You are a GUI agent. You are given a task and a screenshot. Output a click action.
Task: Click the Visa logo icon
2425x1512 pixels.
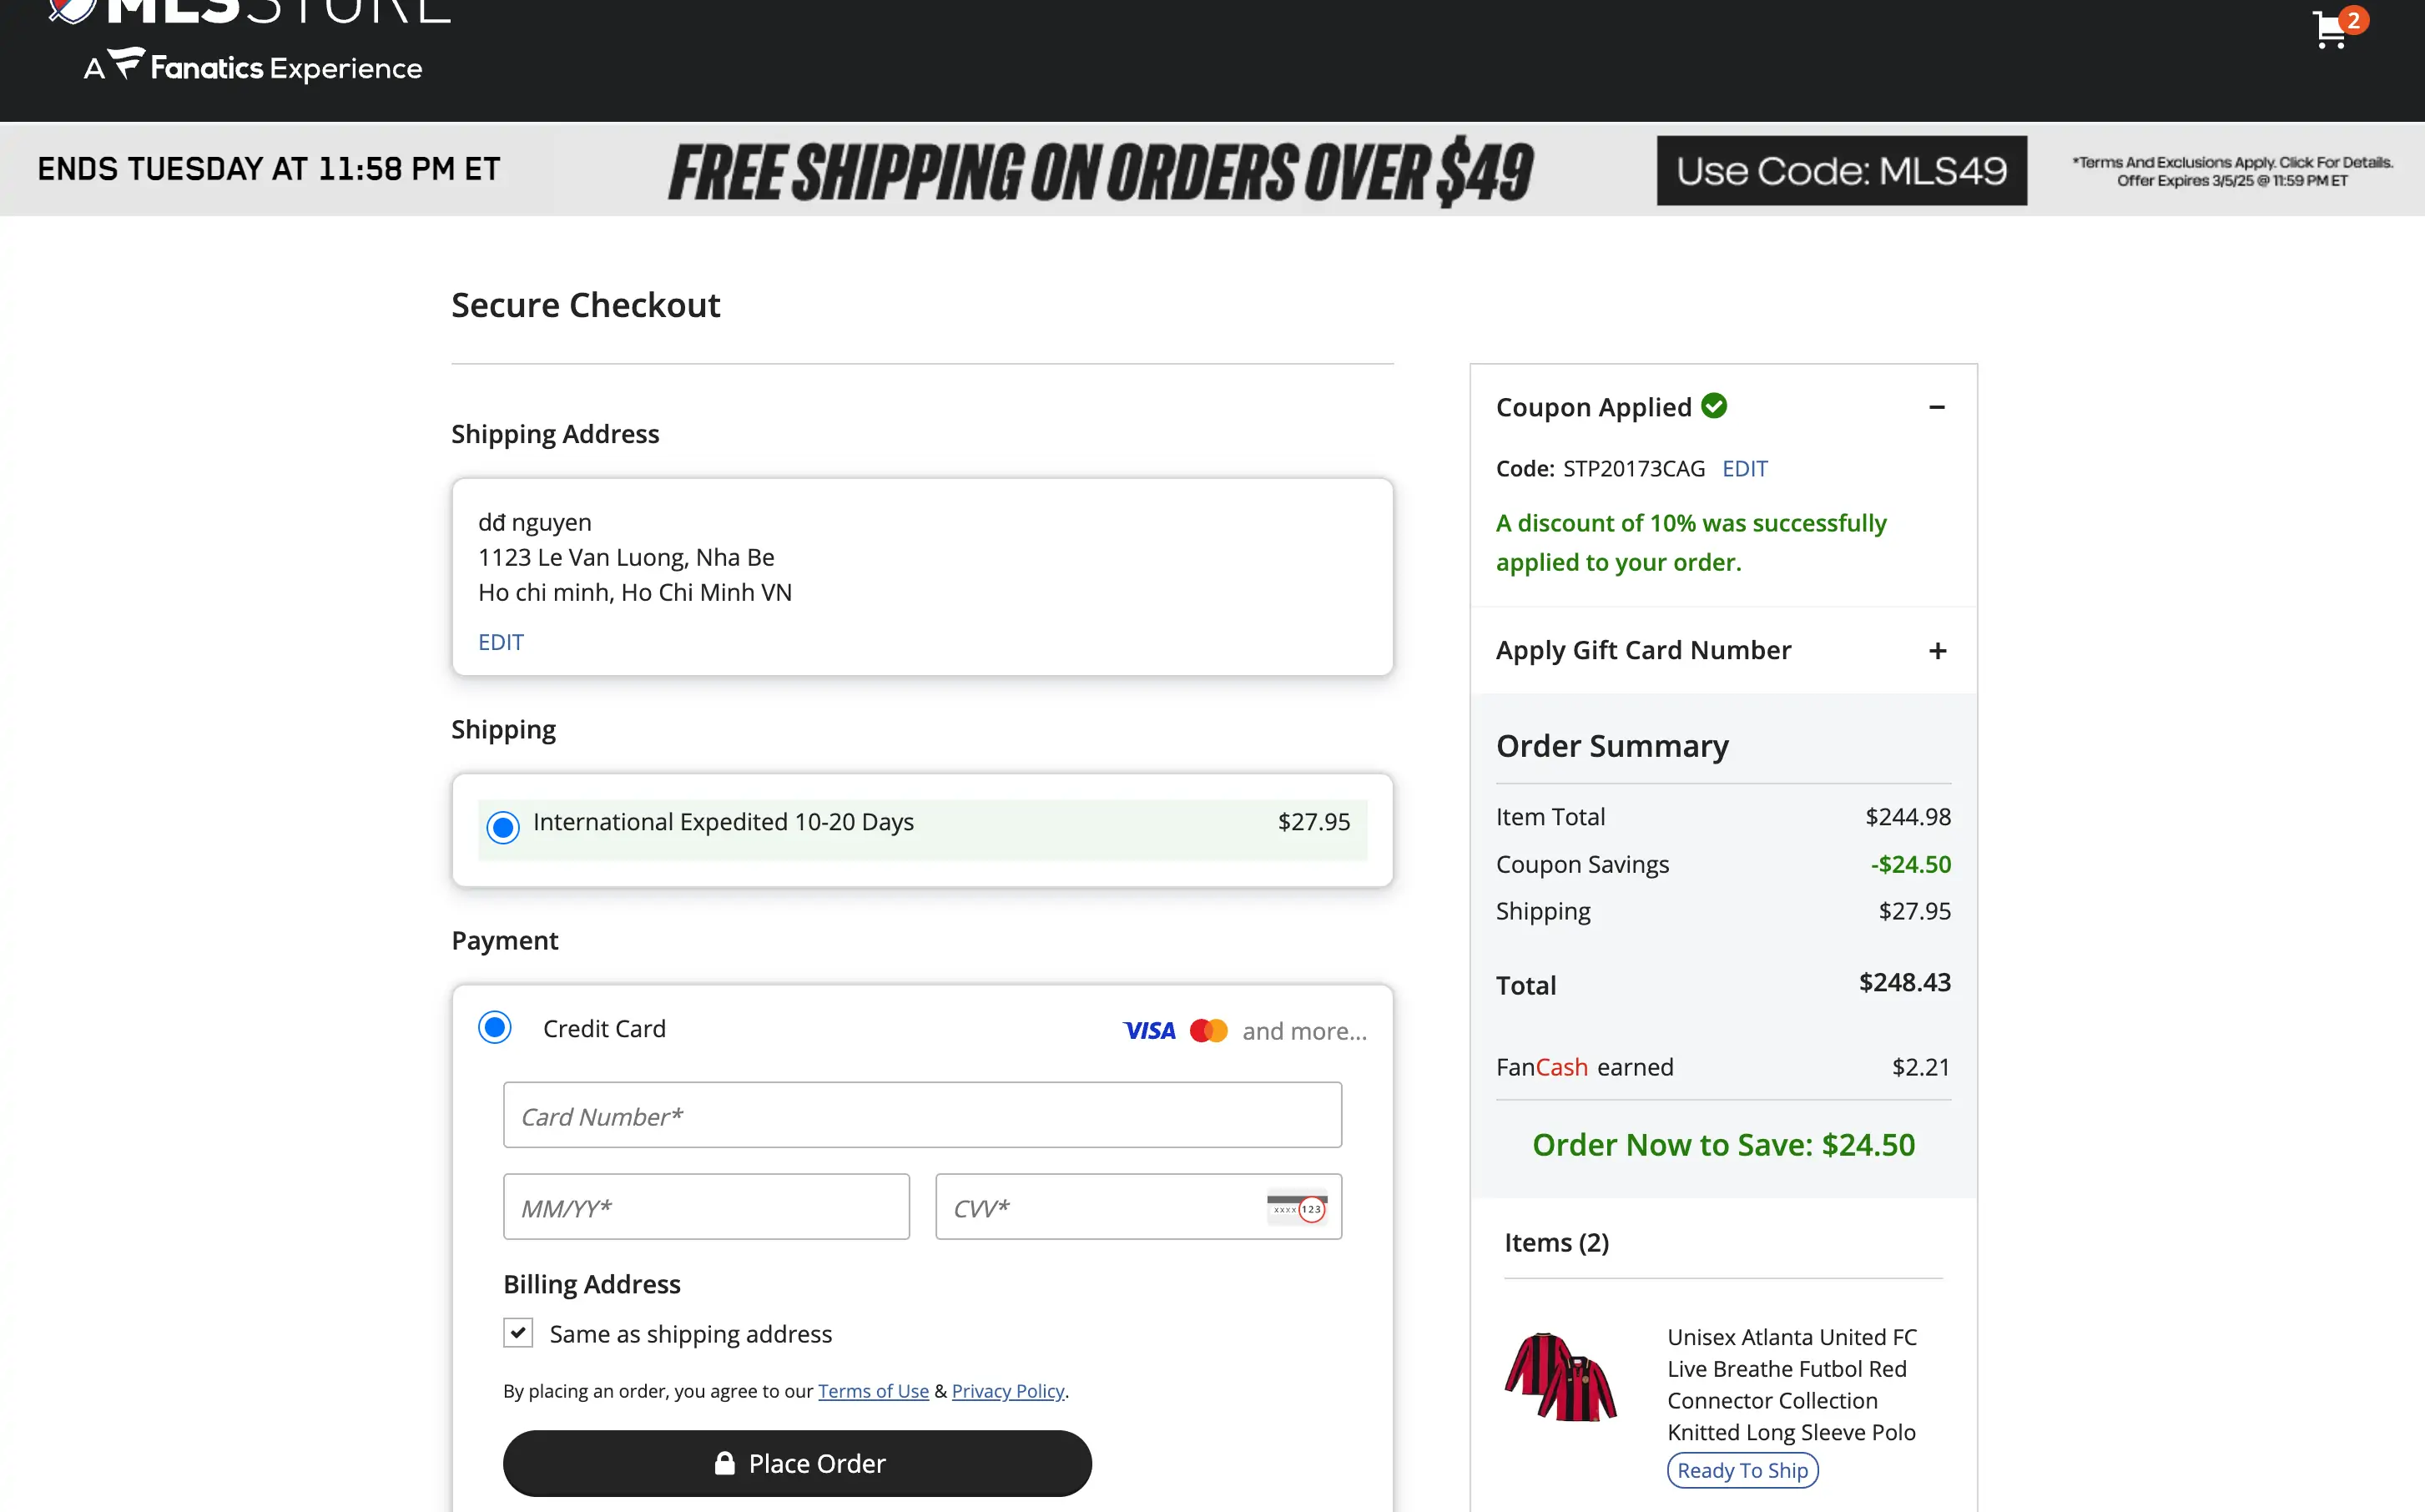tap(1149, 1031)
